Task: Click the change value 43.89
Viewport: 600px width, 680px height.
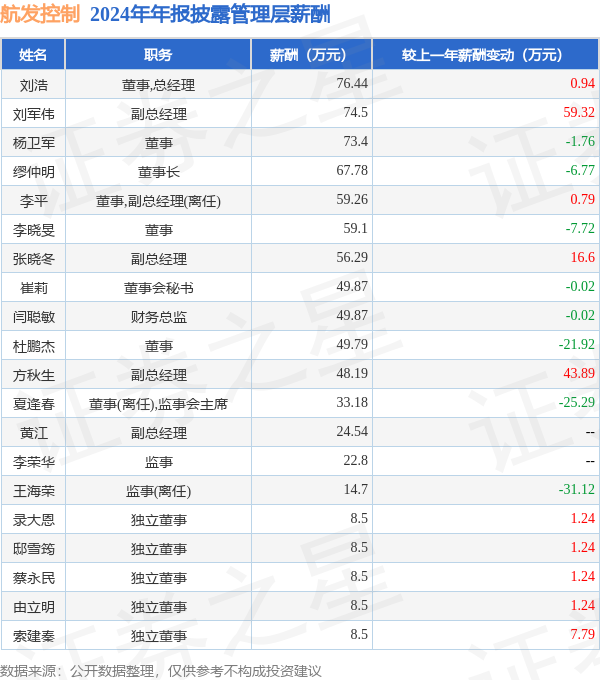Action: click(579, 373)
